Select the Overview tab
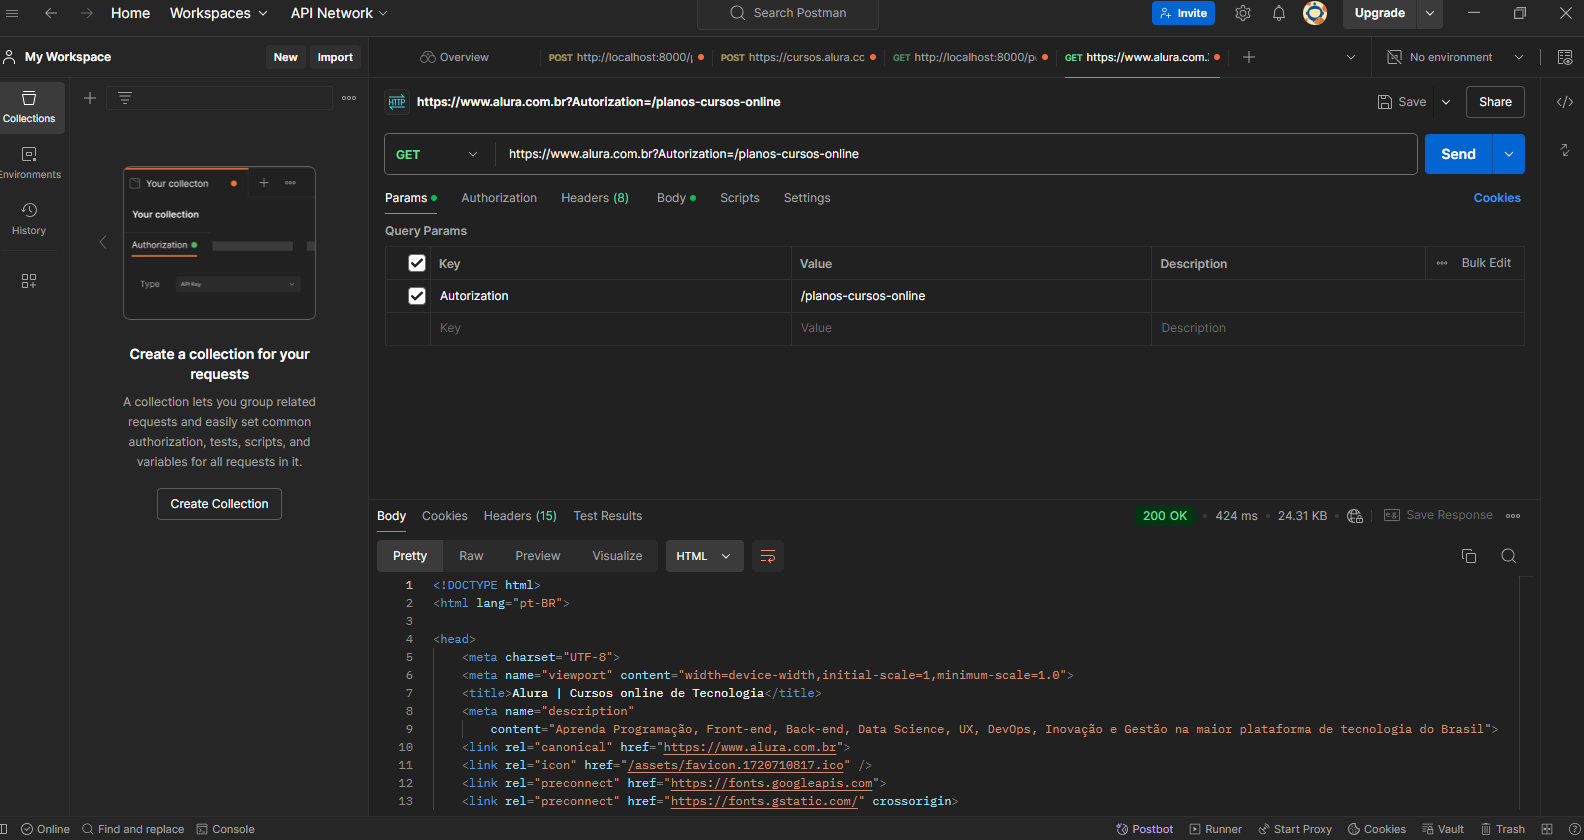This screenshot has width=1584, height=840. (x=455, y=57)
